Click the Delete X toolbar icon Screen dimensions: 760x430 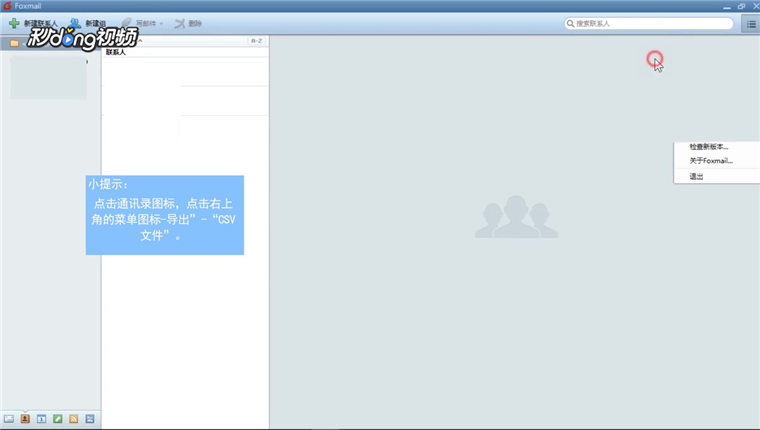[180, 23]
